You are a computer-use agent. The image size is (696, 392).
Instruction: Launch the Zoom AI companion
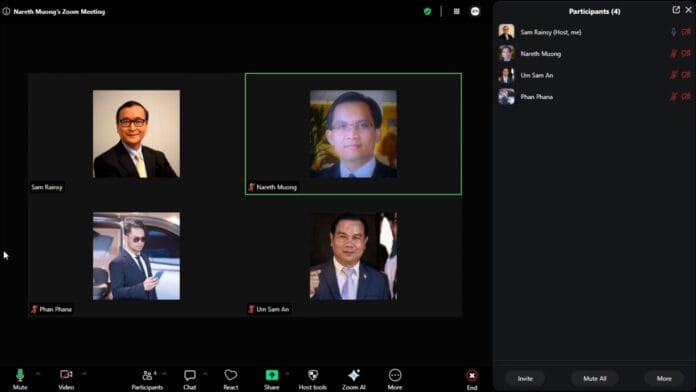(x=354, y=376)
